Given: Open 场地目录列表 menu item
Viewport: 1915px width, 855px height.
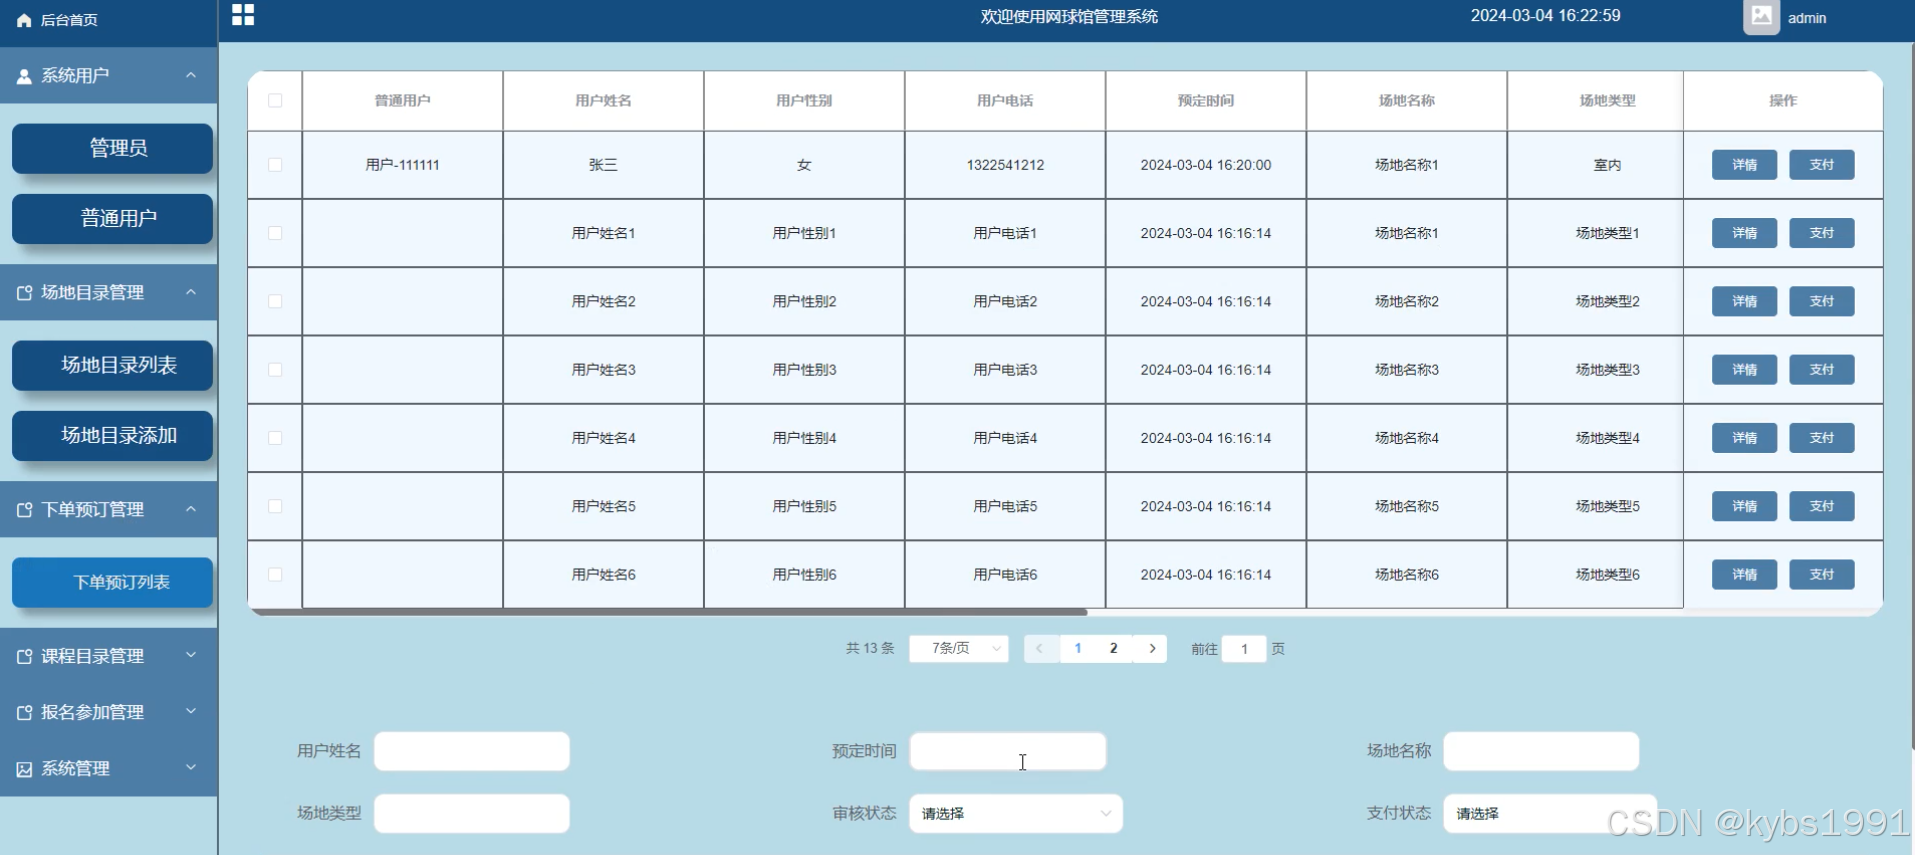Looking at the screenshot, I should pyautogui.click(x=112, y=366).
